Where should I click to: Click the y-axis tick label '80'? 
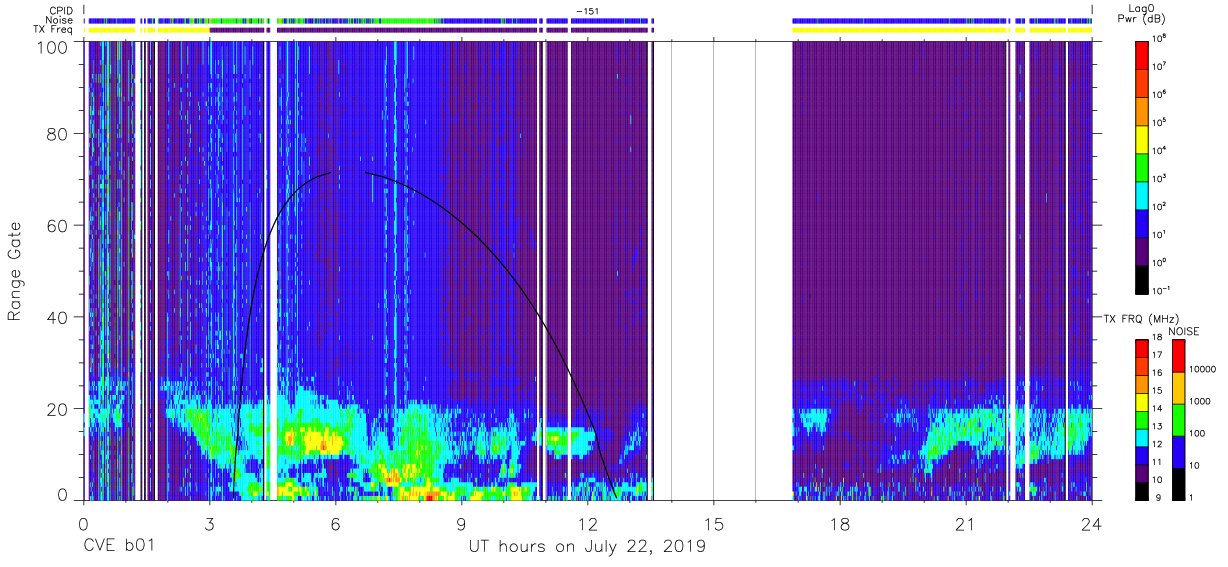tap(59, 134)
